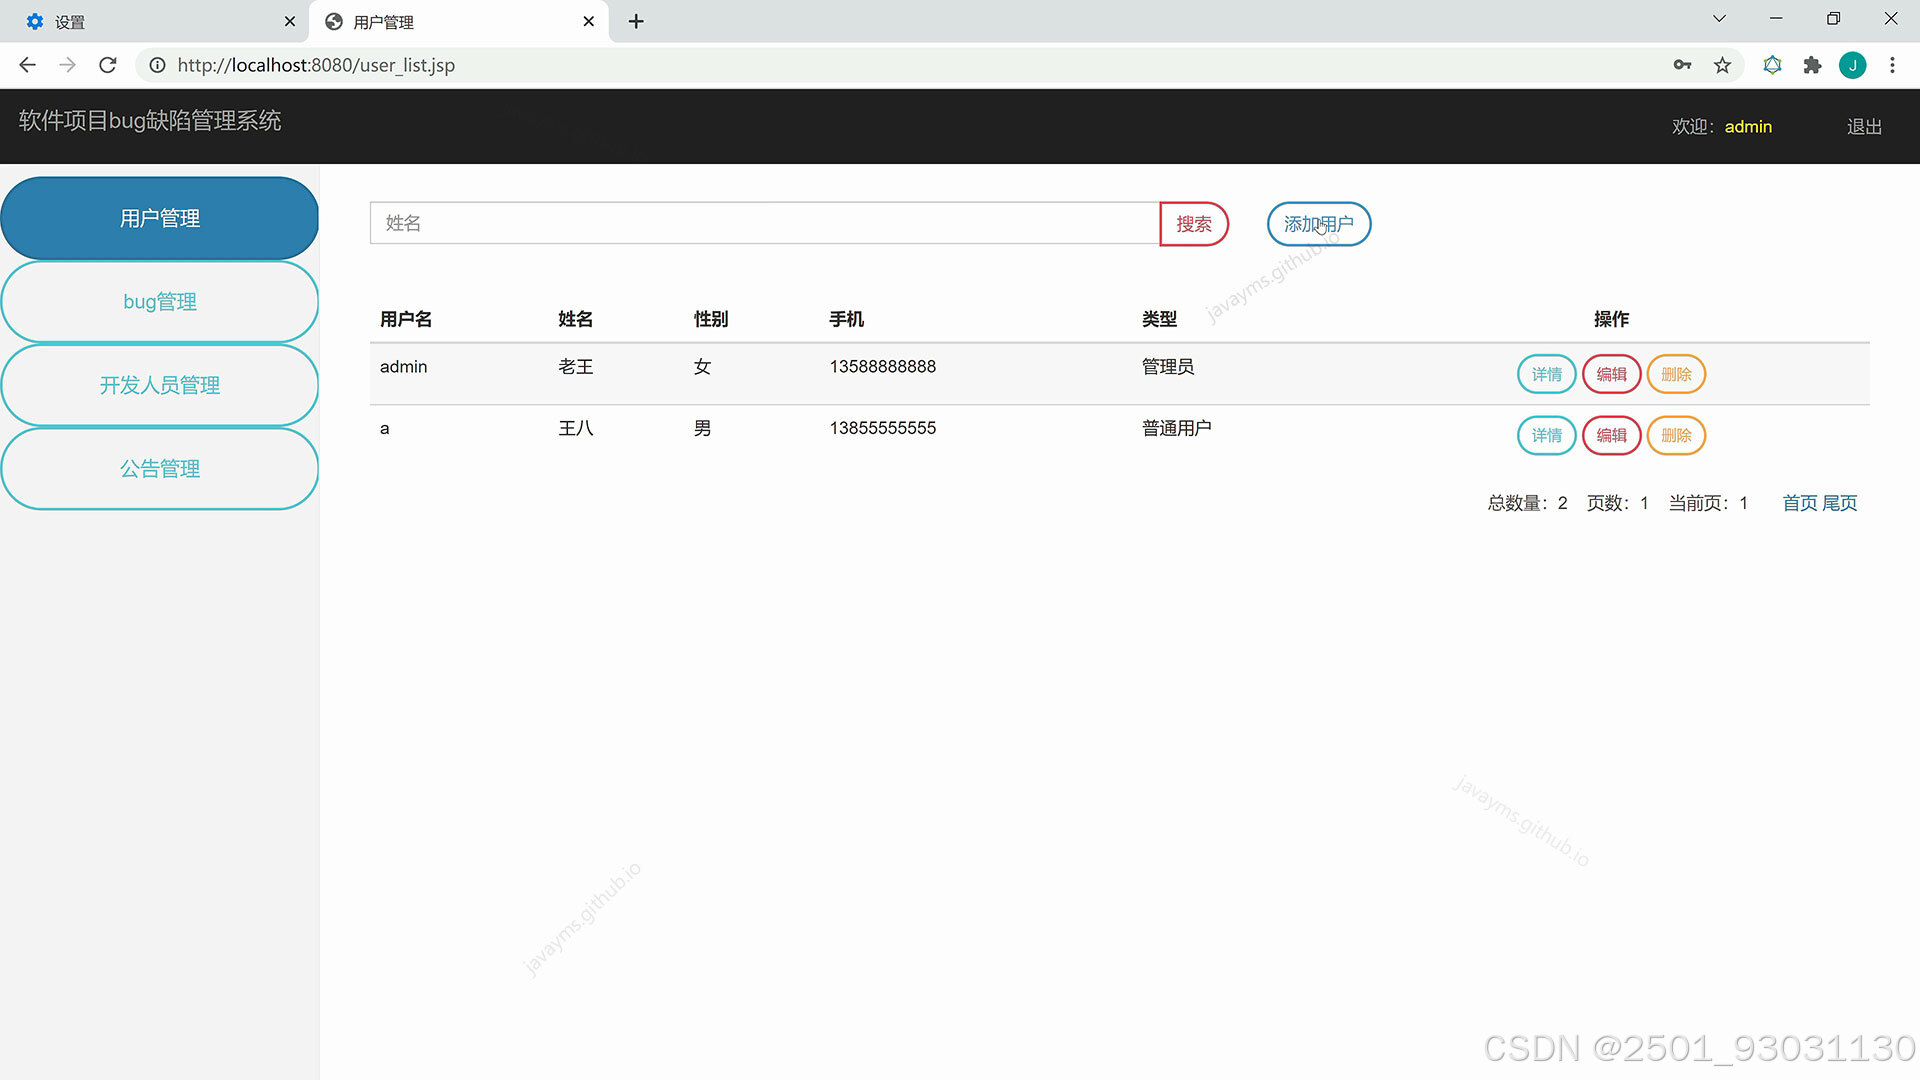1920x1080 pixels.
Task: Select the 普通用户 type cell
Action: click(1177, 428)
